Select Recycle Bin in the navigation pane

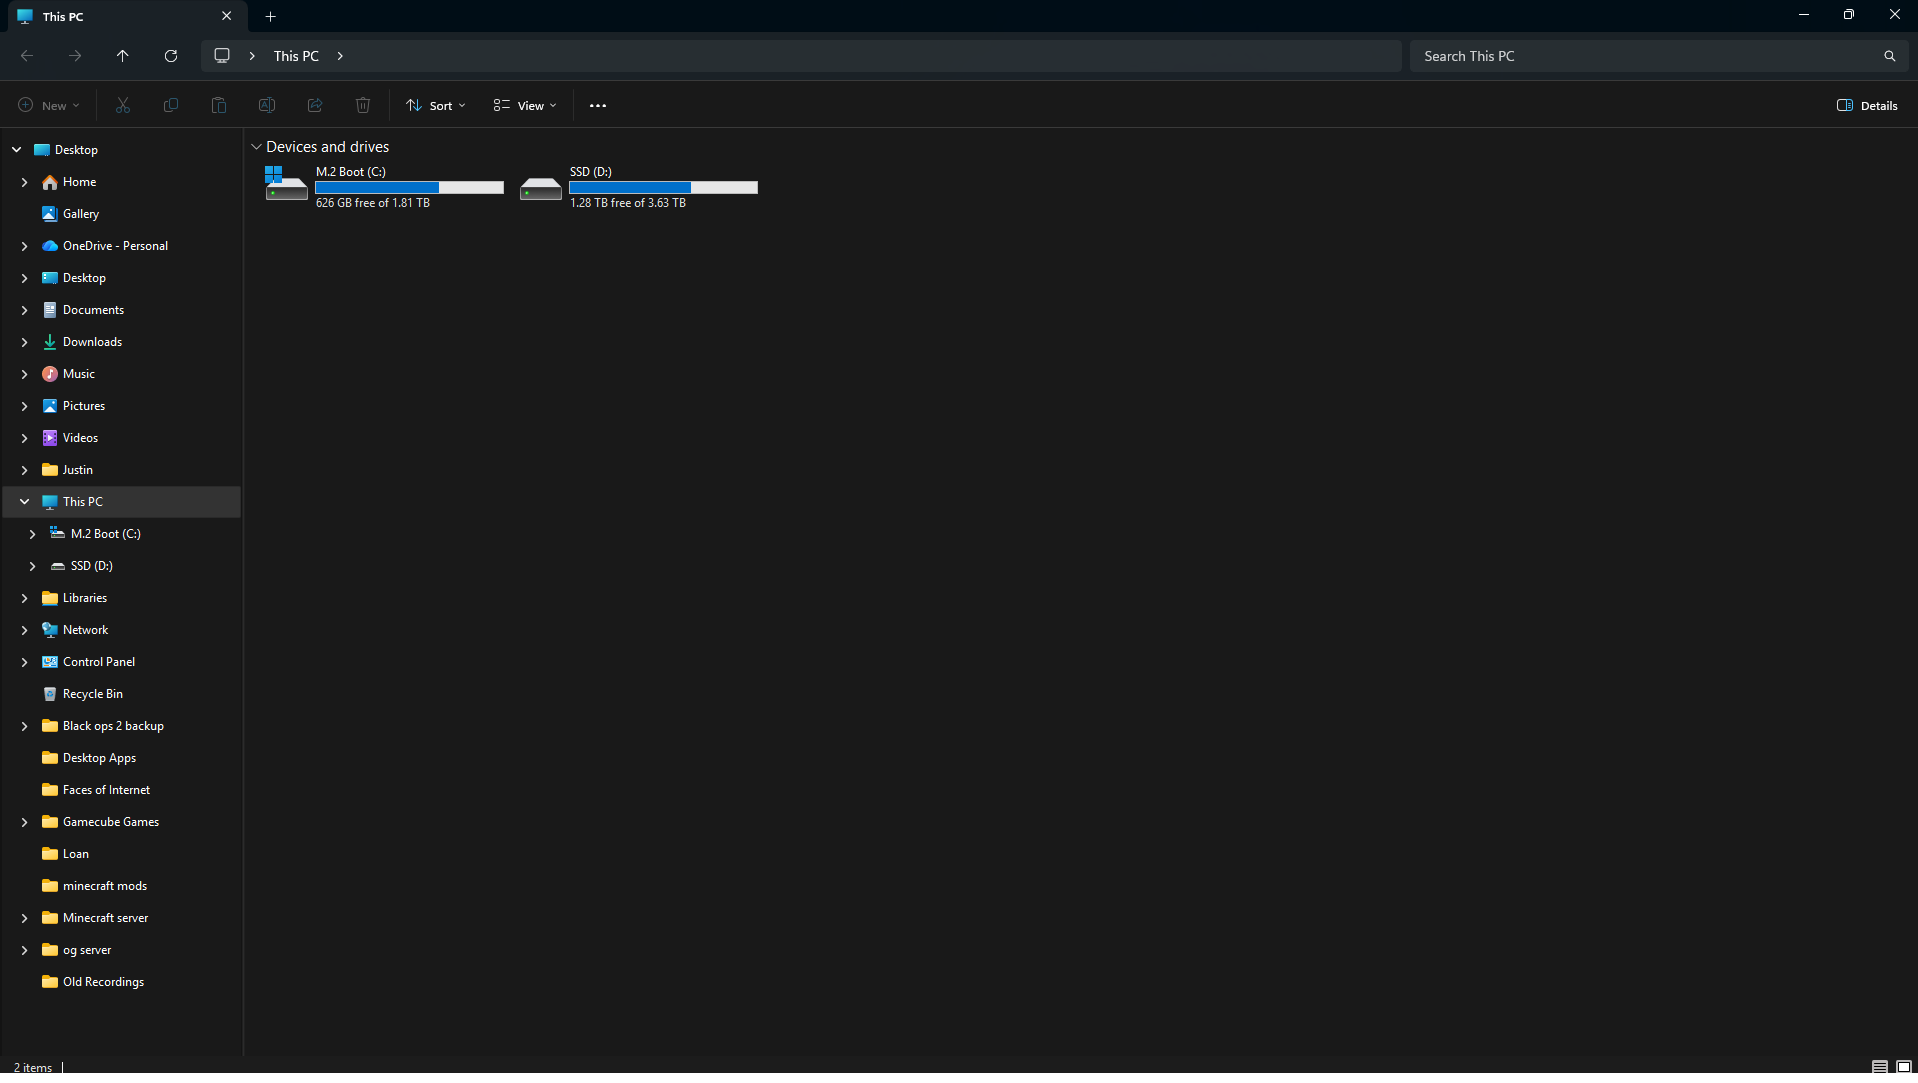click(92, 694)
